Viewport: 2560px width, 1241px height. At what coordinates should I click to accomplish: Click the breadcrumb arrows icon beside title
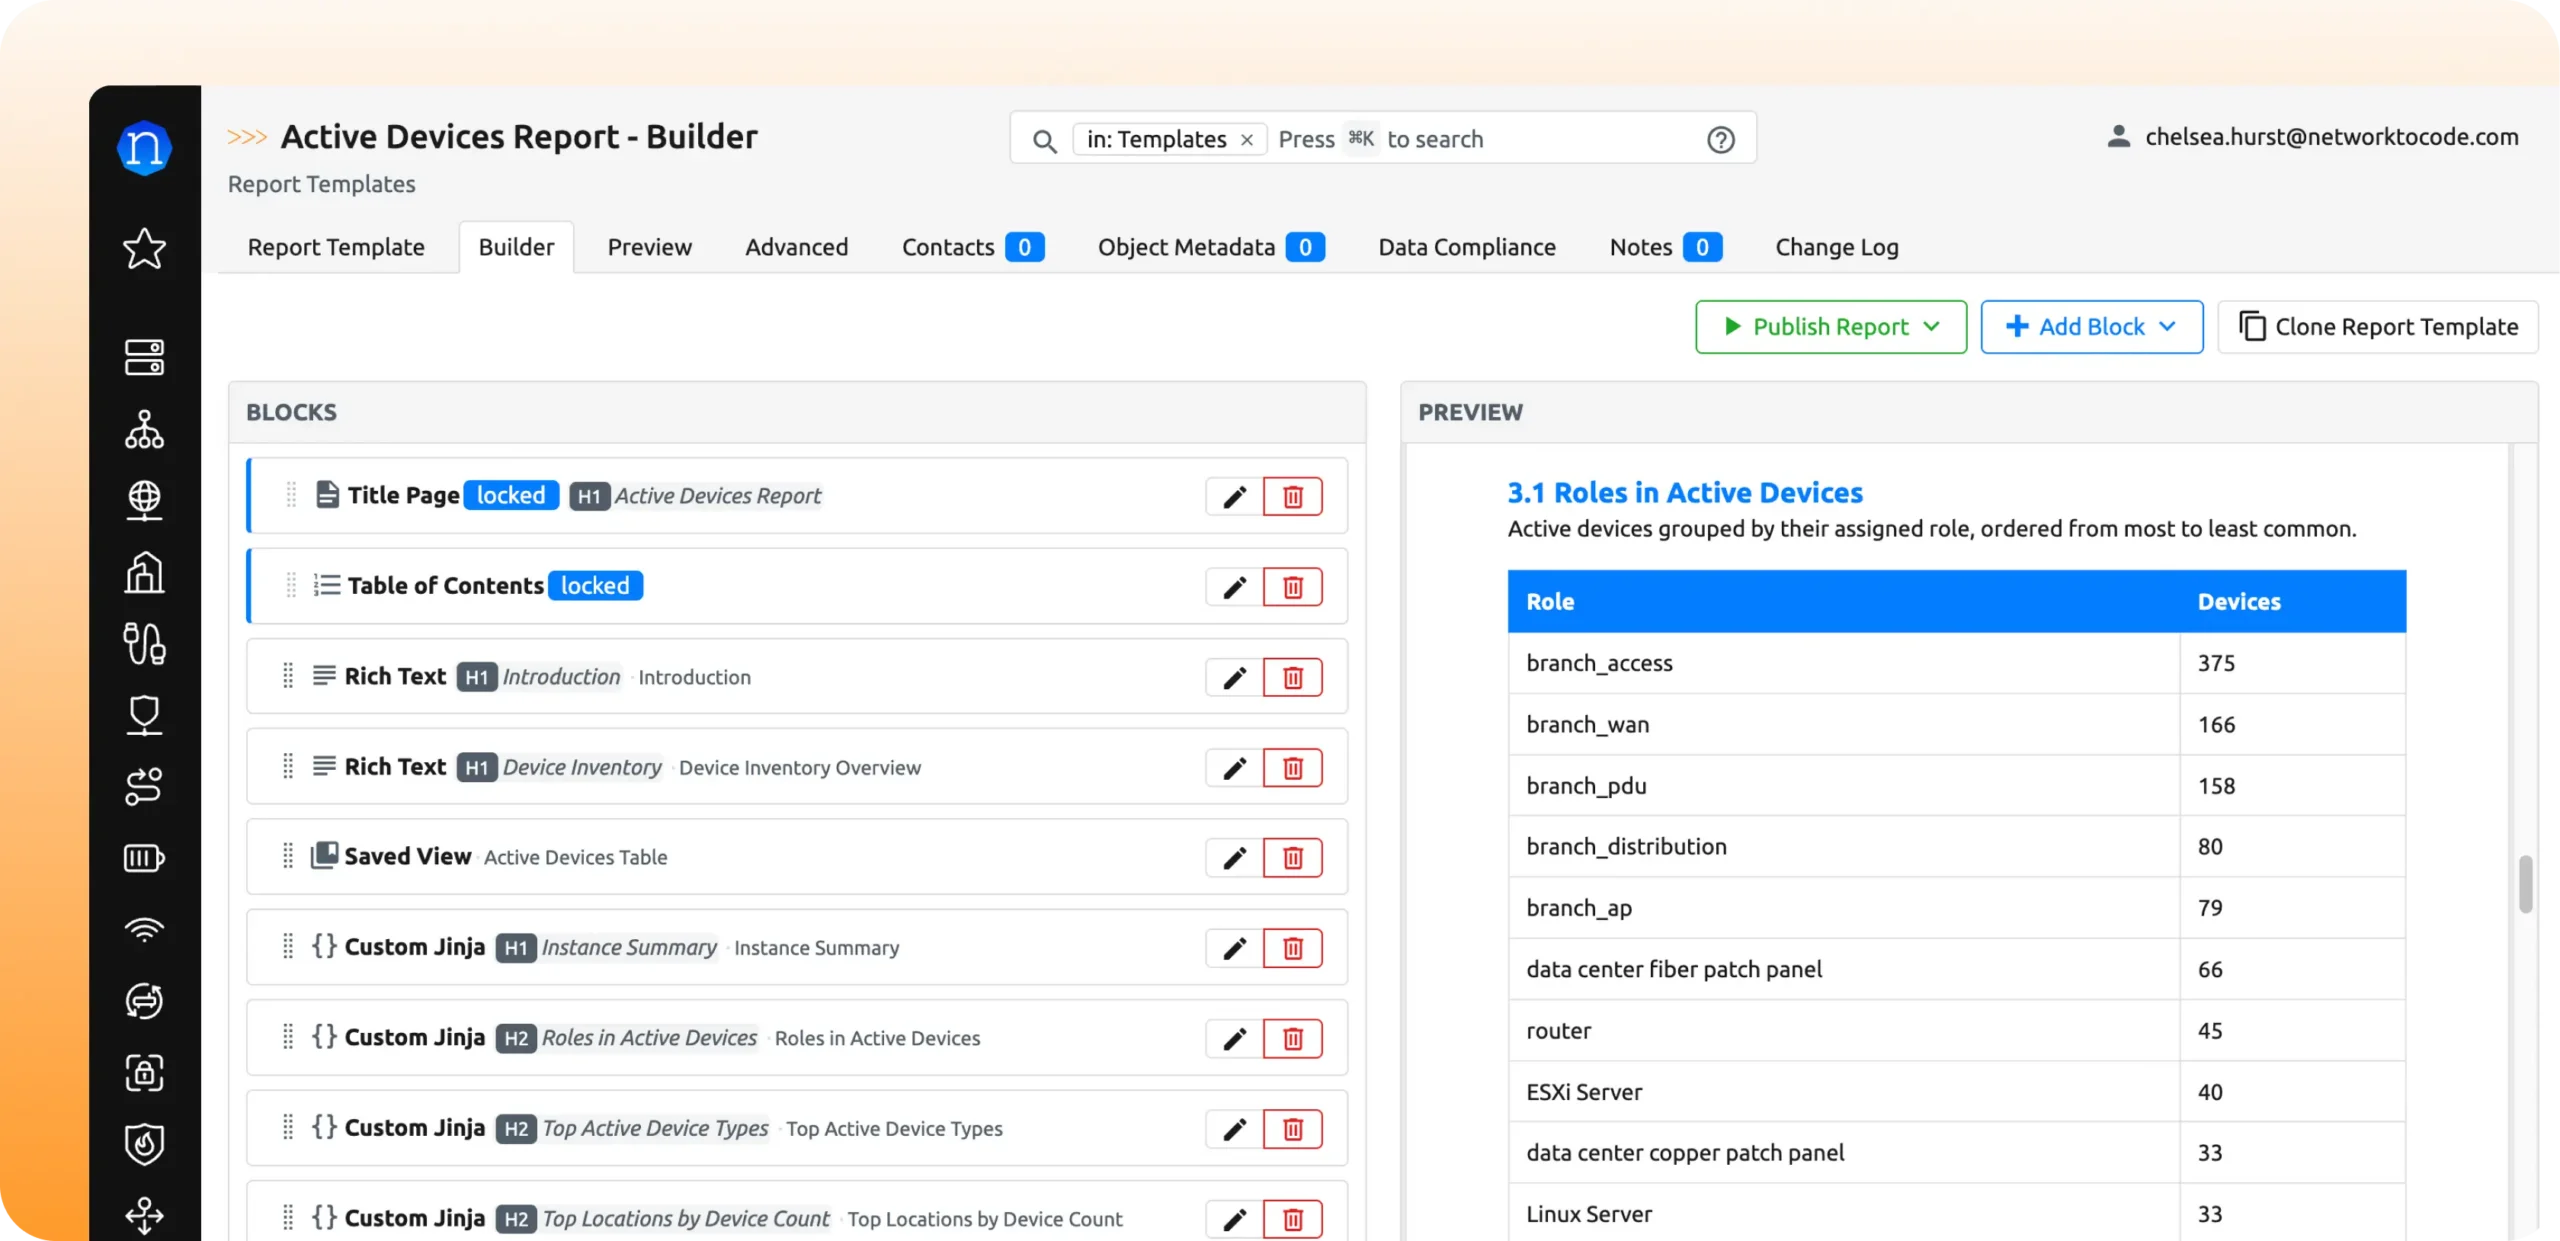coord(247,137)
